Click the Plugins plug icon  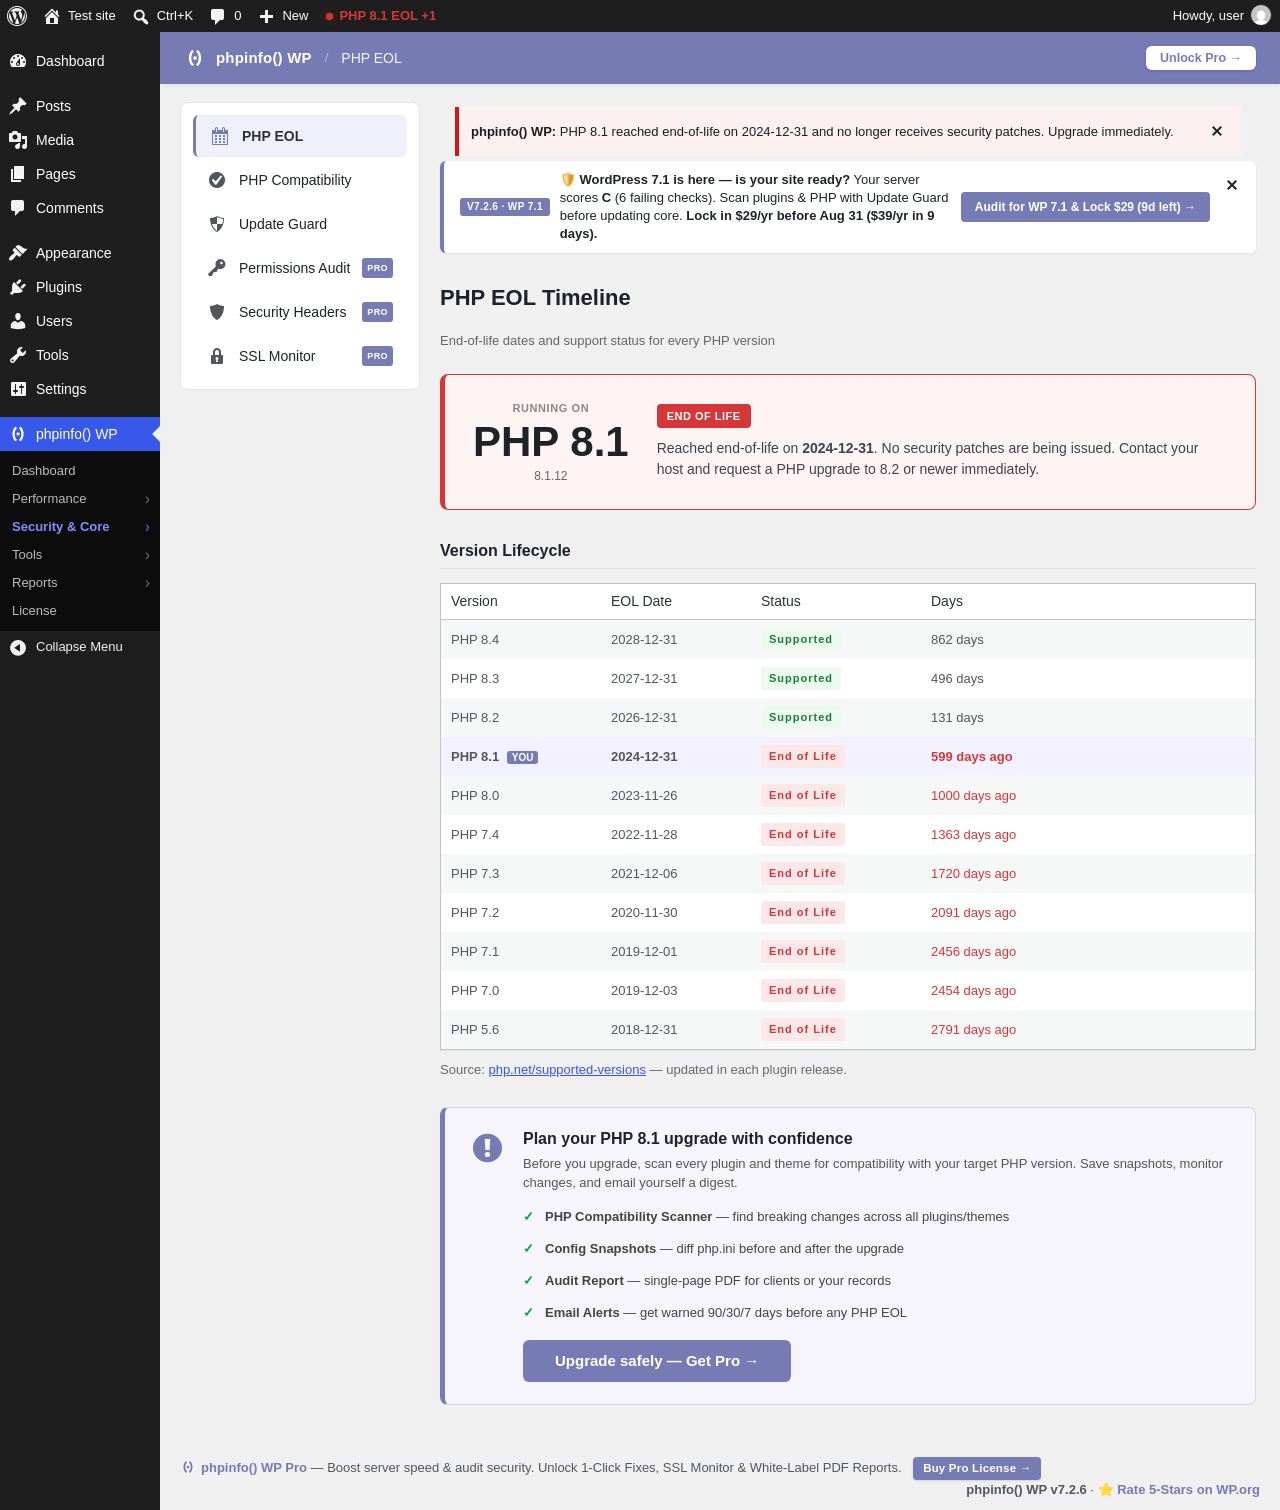click(x=18, y=287)
